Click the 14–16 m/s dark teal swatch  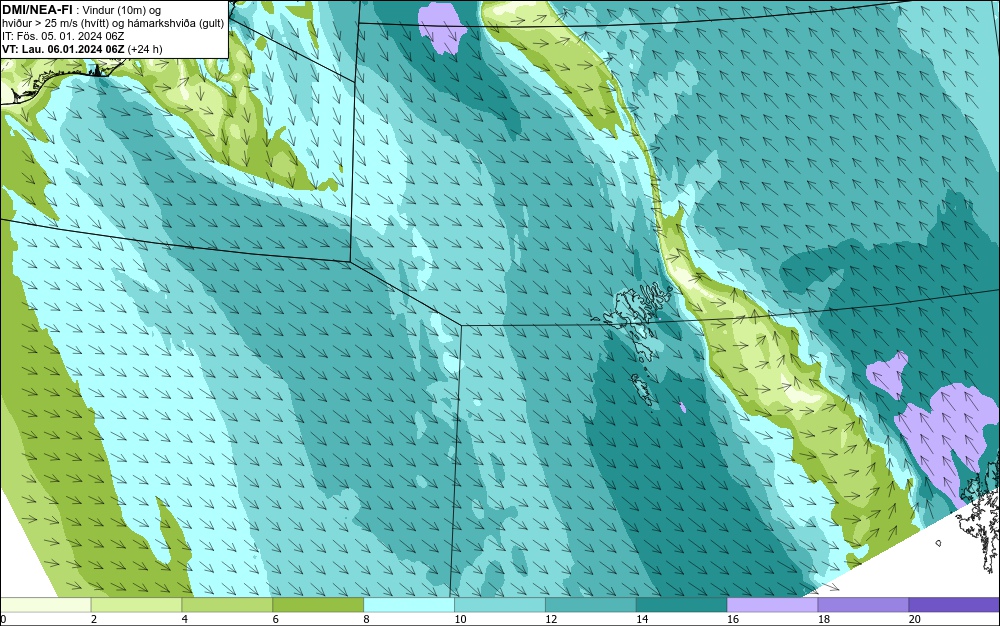pos(681,604)
